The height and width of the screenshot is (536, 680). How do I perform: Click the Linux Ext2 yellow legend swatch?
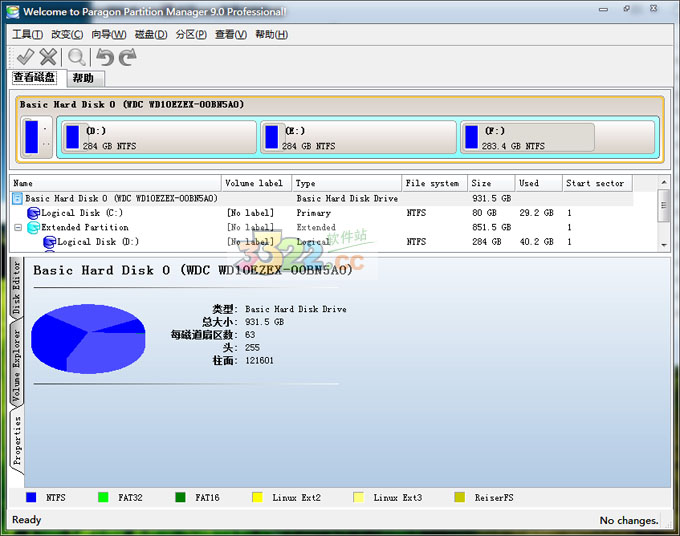(258, 497)
